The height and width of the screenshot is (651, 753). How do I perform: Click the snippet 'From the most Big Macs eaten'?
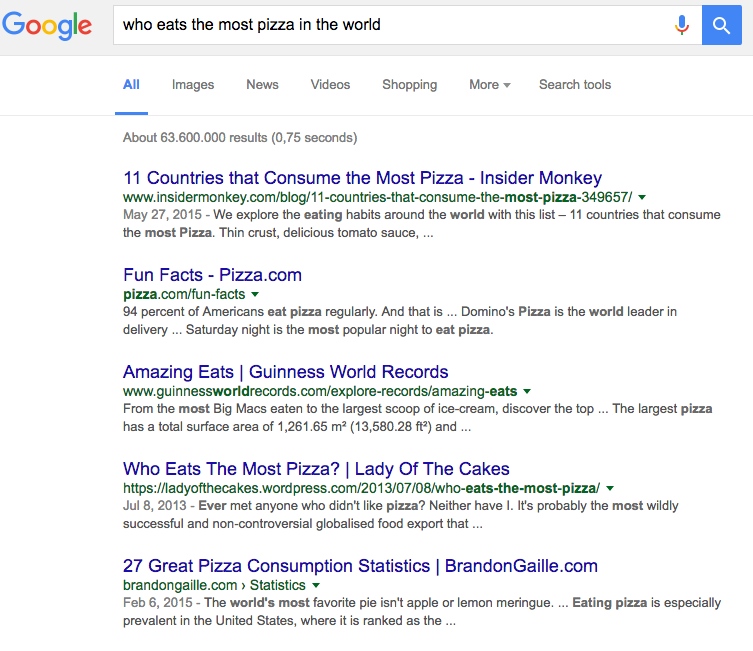(417, 418)
